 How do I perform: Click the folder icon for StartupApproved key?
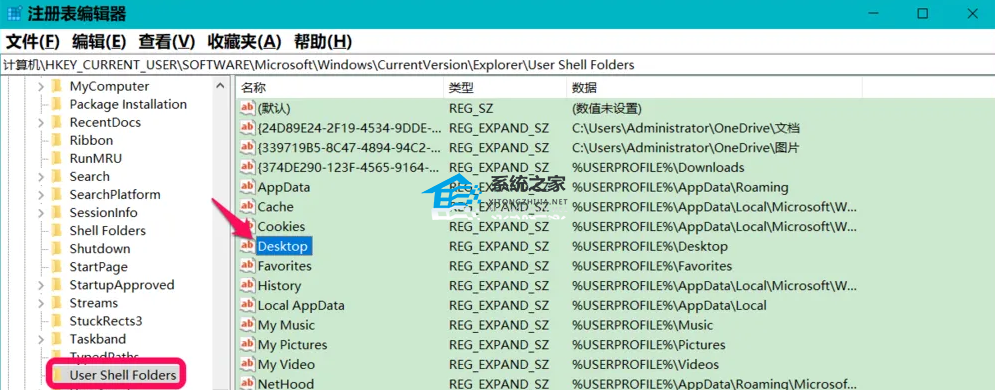pos(56,285)
